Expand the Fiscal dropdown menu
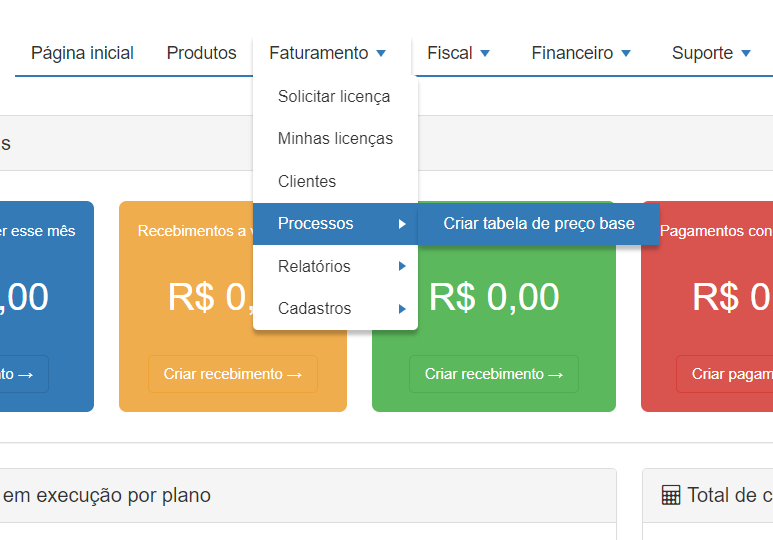 458,53
